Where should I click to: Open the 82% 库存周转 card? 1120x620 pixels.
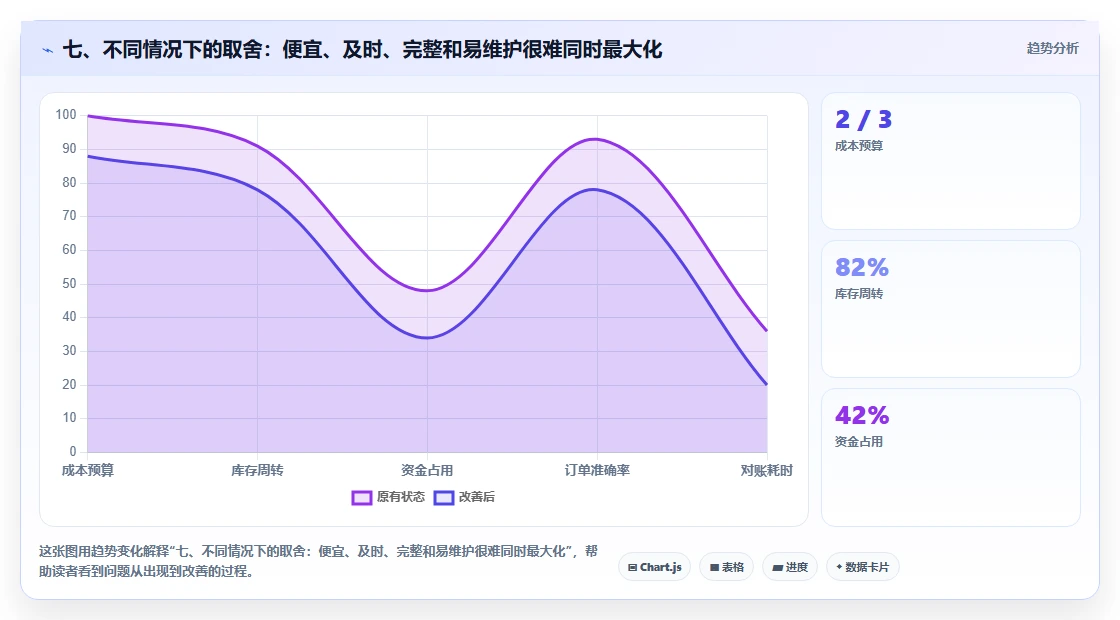pyautogui.click(x=951, y=309)
